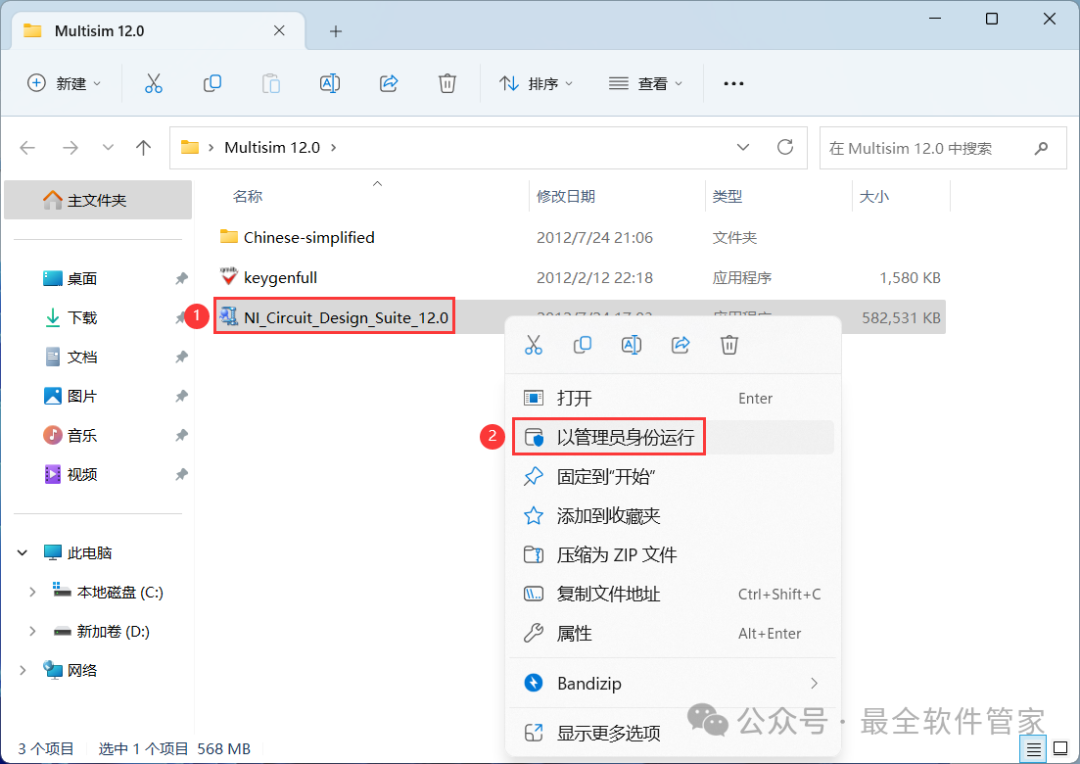
Task: Choose 属性 from the context menu
Action: coord(574,633)
